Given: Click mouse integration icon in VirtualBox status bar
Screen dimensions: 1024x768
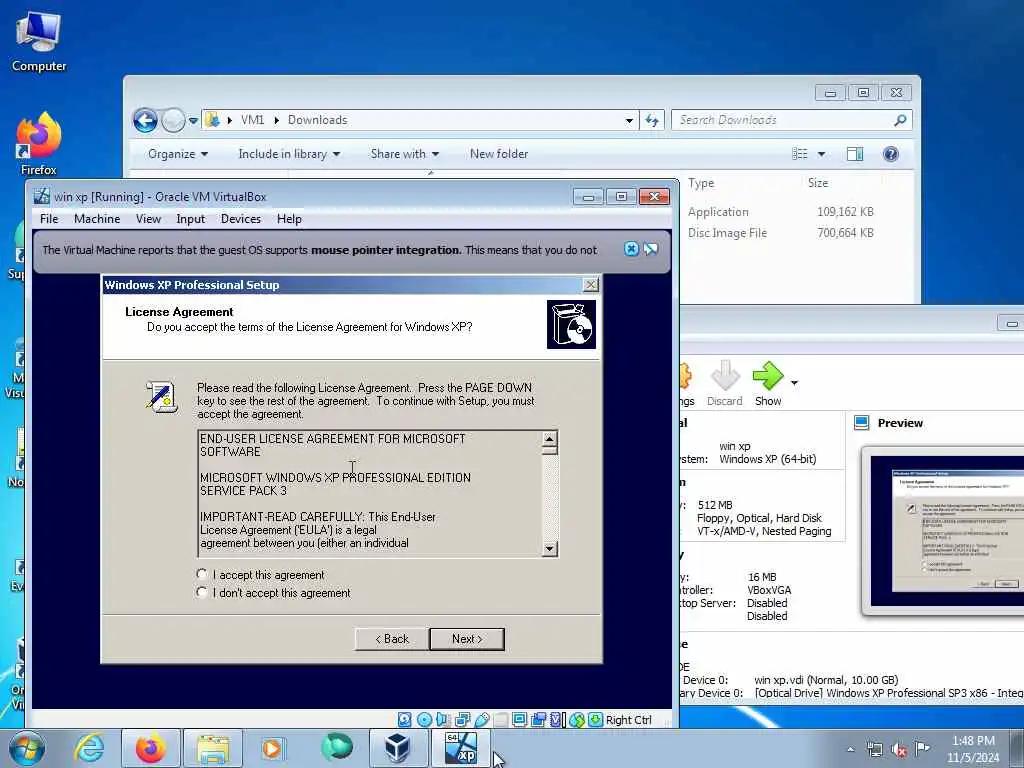Looking at the screenshot, I should tap(577, 720).
